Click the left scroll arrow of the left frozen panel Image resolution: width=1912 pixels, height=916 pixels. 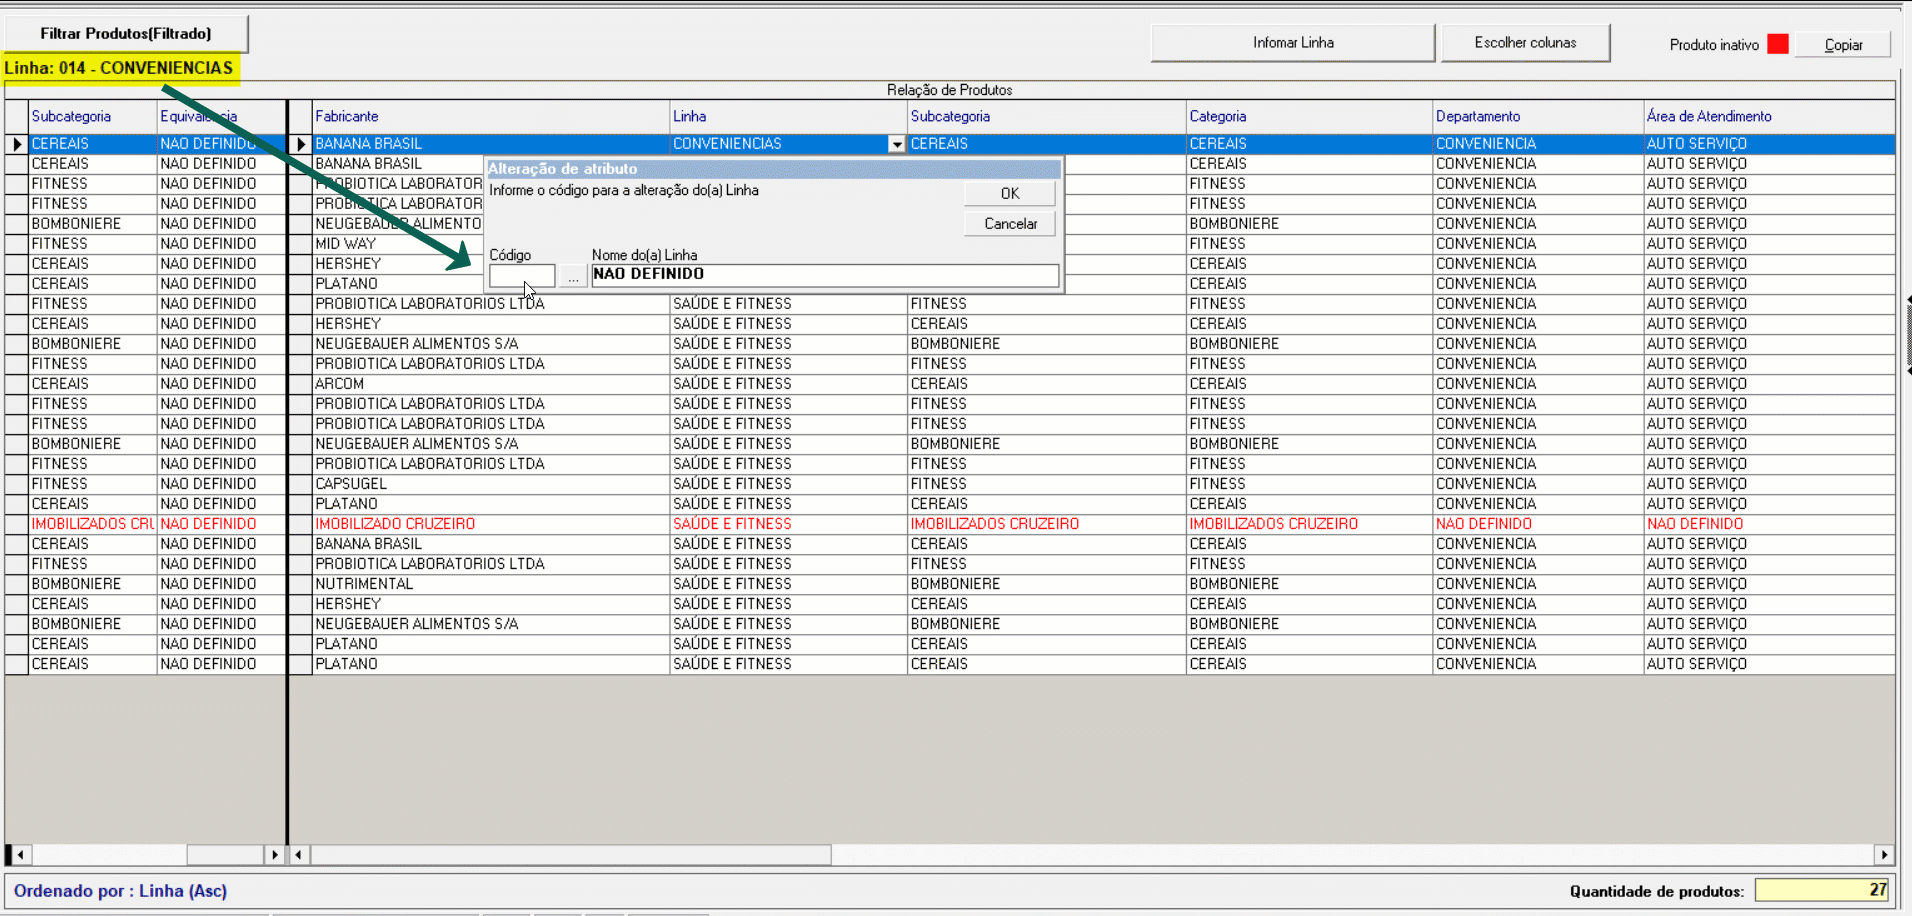pos(19,855)
